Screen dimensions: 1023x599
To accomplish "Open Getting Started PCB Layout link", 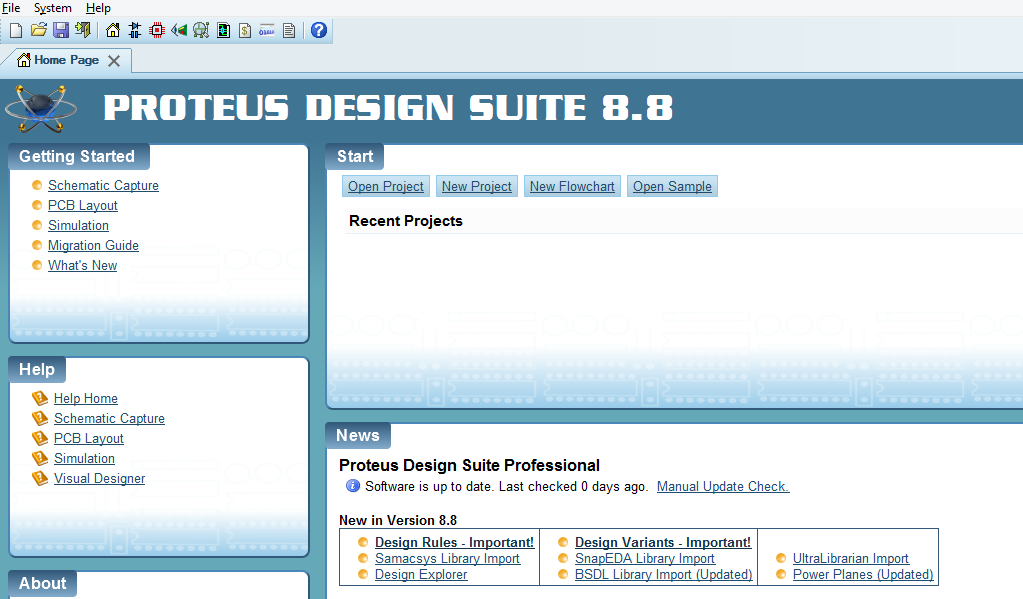I will point(83,206).
